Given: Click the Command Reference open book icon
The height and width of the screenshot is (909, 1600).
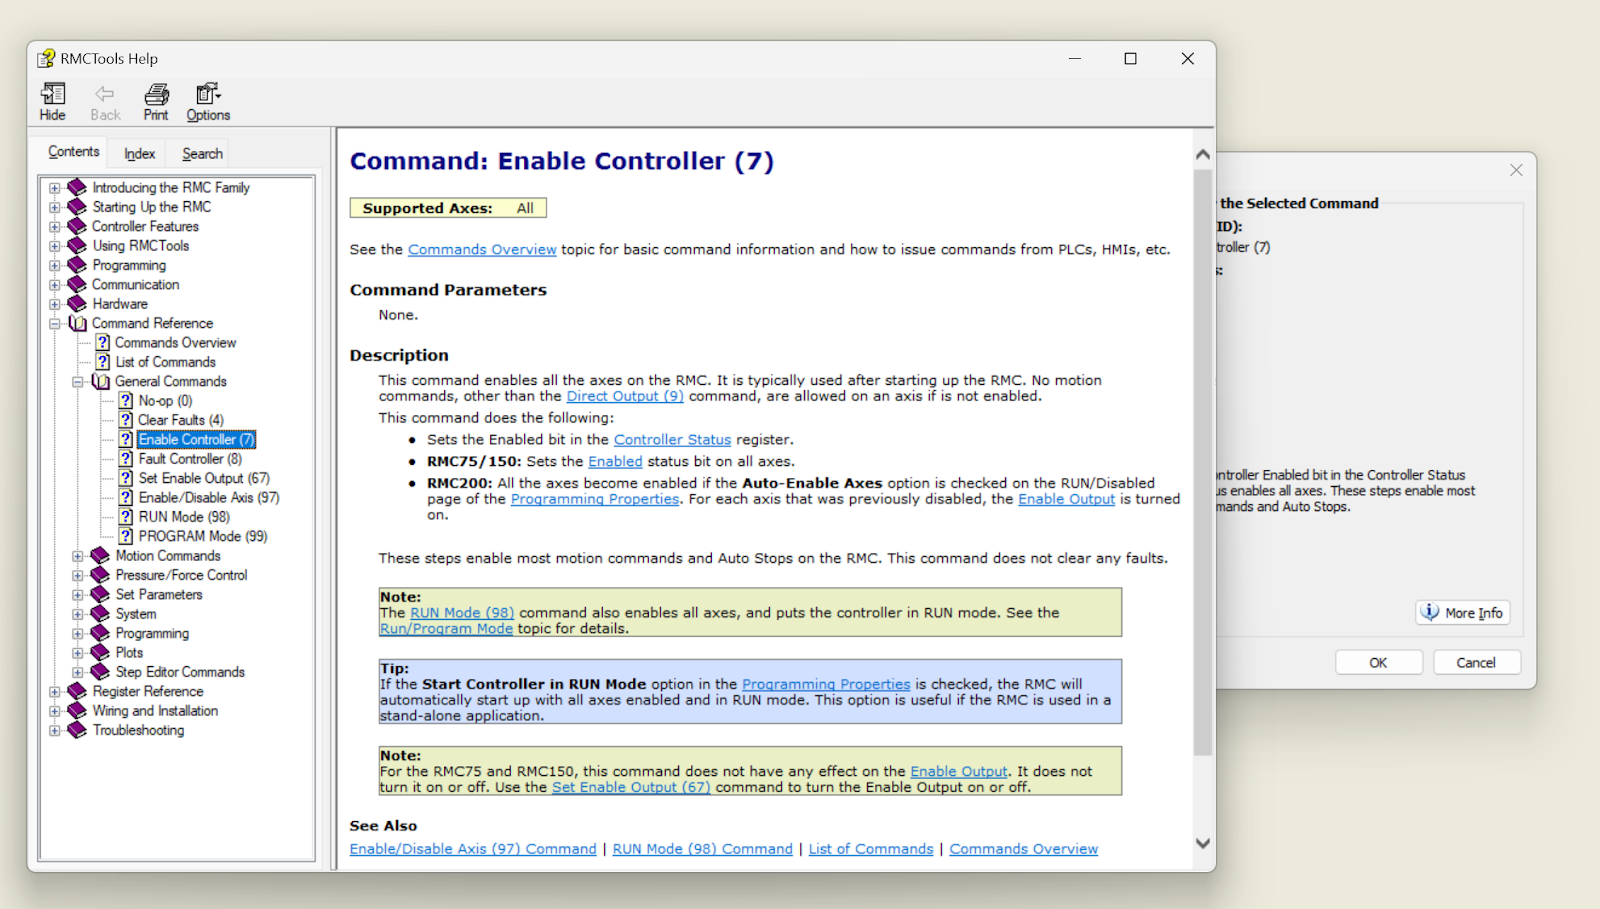Looking at the screenshot, I should pyautogui.click(x=77, y=323).
